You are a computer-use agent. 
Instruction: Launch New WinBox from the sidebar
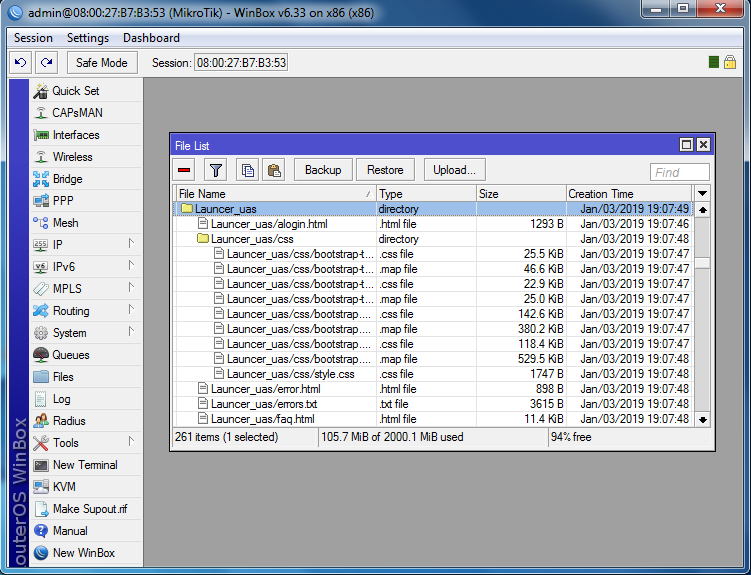pyautogui.click(x=87, y=553)
